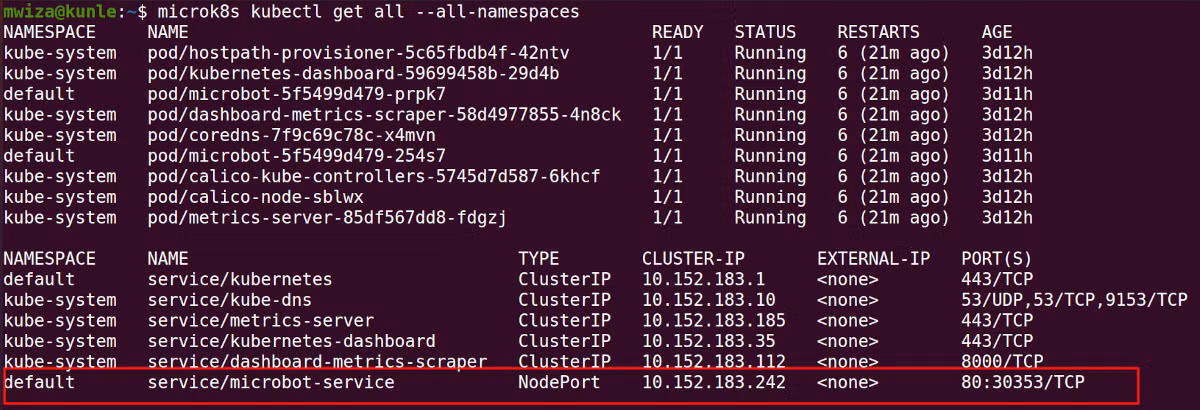
Task: Click cluster IP '10.152.183.10'
Action: 709,300
